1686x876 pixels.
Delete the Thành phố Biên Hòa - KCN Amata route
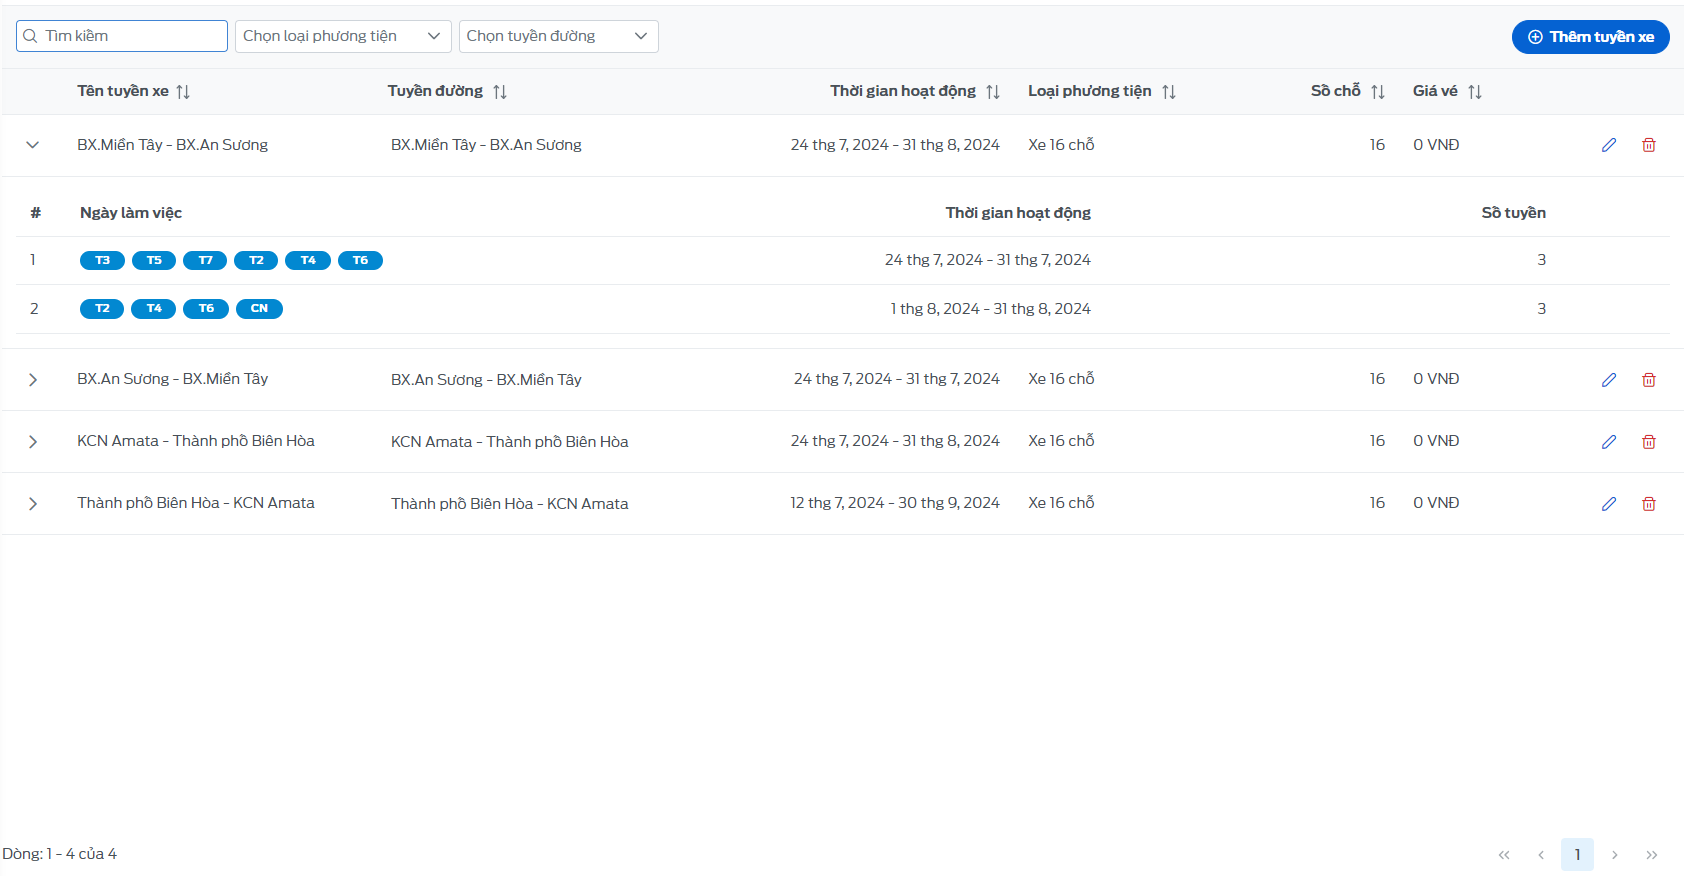pos(1649,504)
